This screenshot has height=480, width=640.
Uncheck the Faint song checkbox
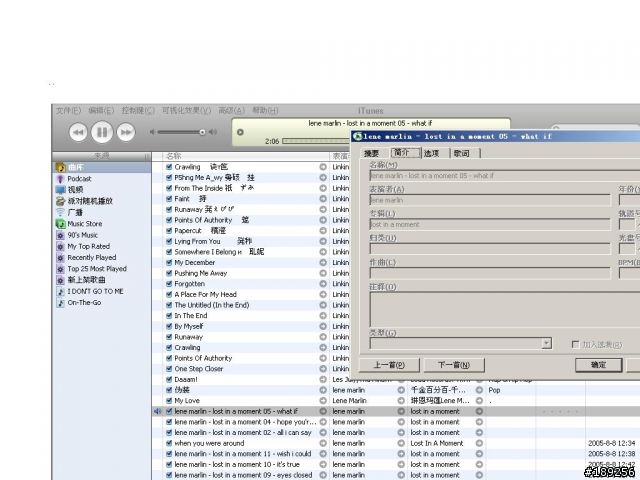(169, 199)
